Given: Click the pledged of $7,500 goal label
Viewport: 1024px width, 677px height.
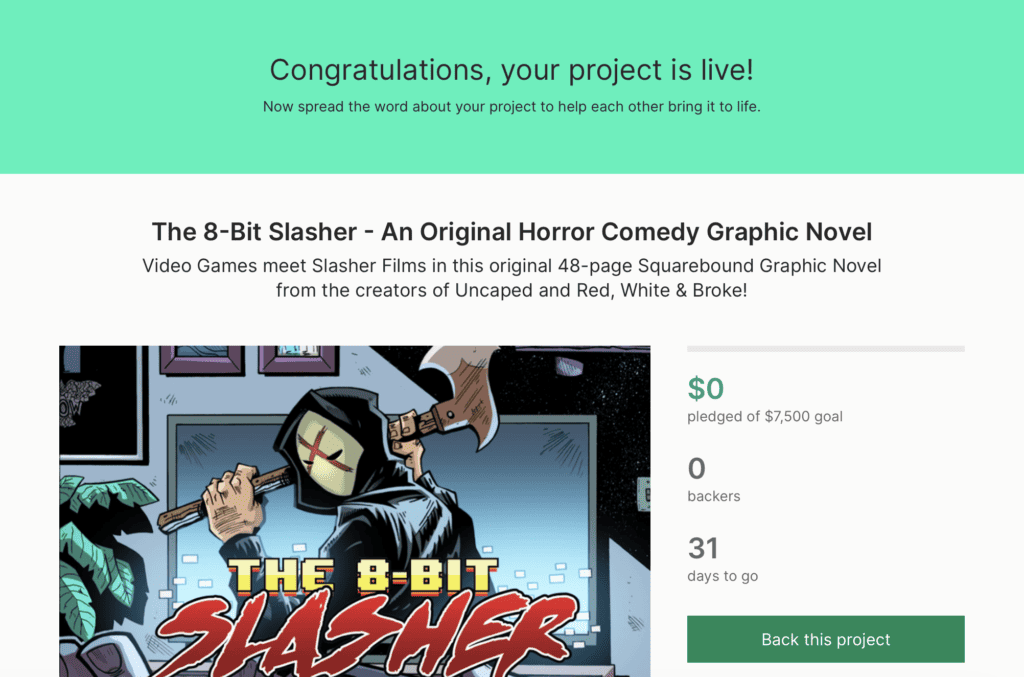Looking at the screenshot, I should click(x=765, y=417).
